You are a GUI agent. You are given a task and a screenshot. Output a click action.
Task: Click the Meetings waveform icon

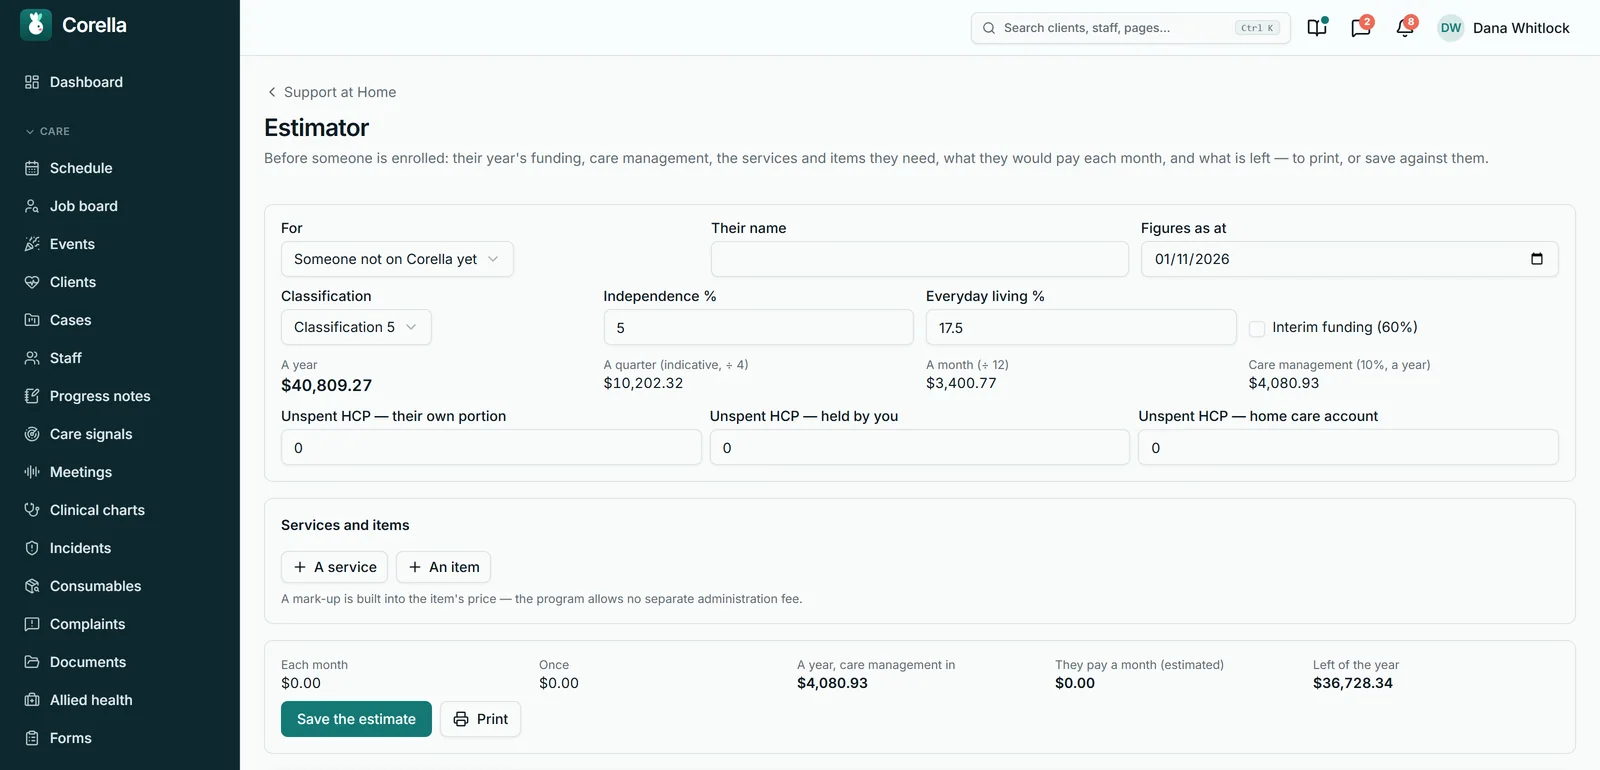(32, 472)
